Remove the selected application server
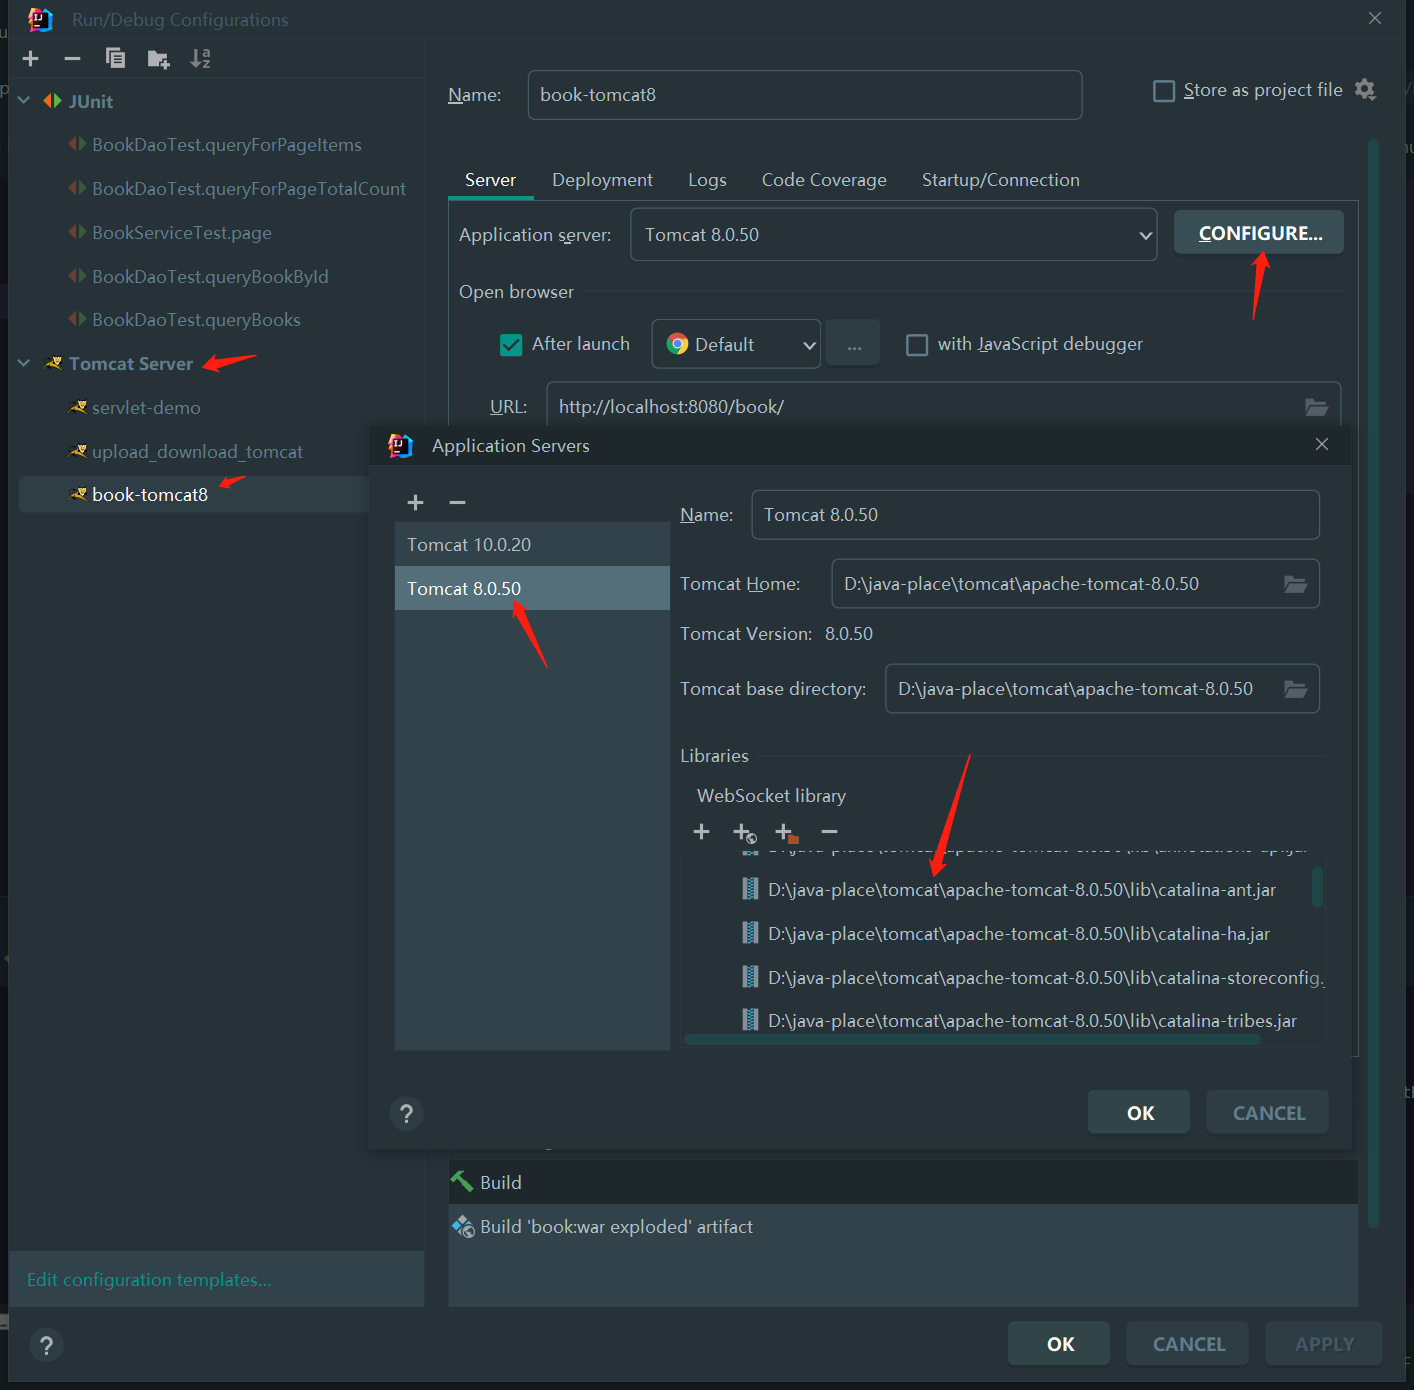This screenshot has height=1390, width=1414. [x=457, y=503]
